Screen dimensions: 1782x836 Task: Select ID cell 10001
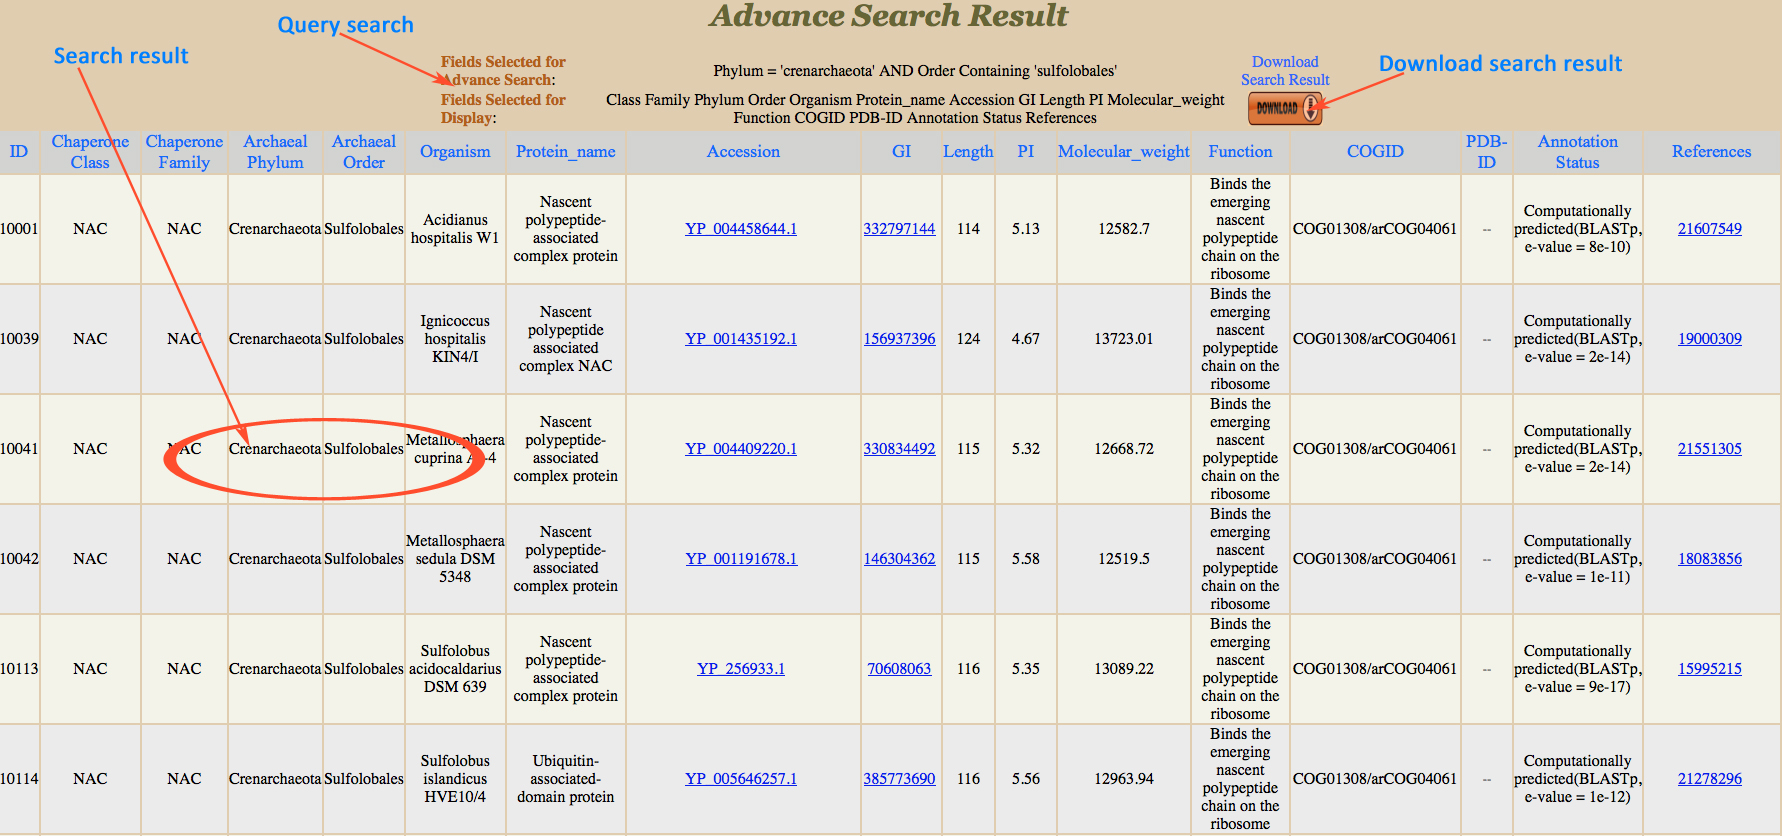(x=19, y=229)
